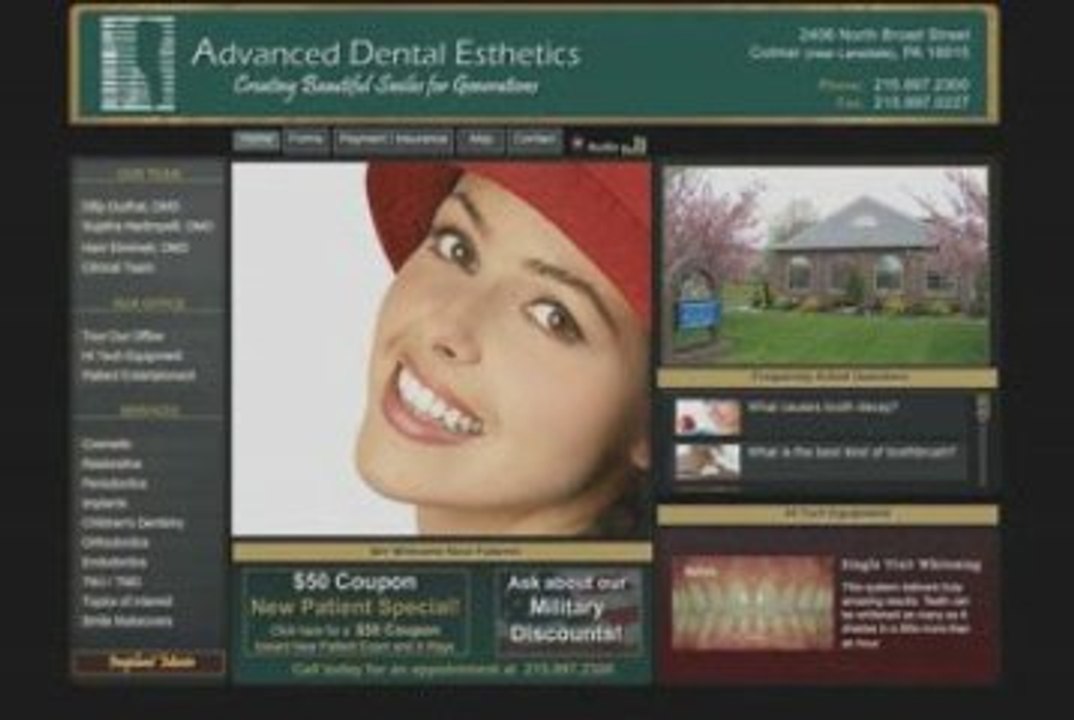Click the Advanced Dental Esthetics logo icon
Viewport: 1074px width, 720px height.
pos(138,64)
